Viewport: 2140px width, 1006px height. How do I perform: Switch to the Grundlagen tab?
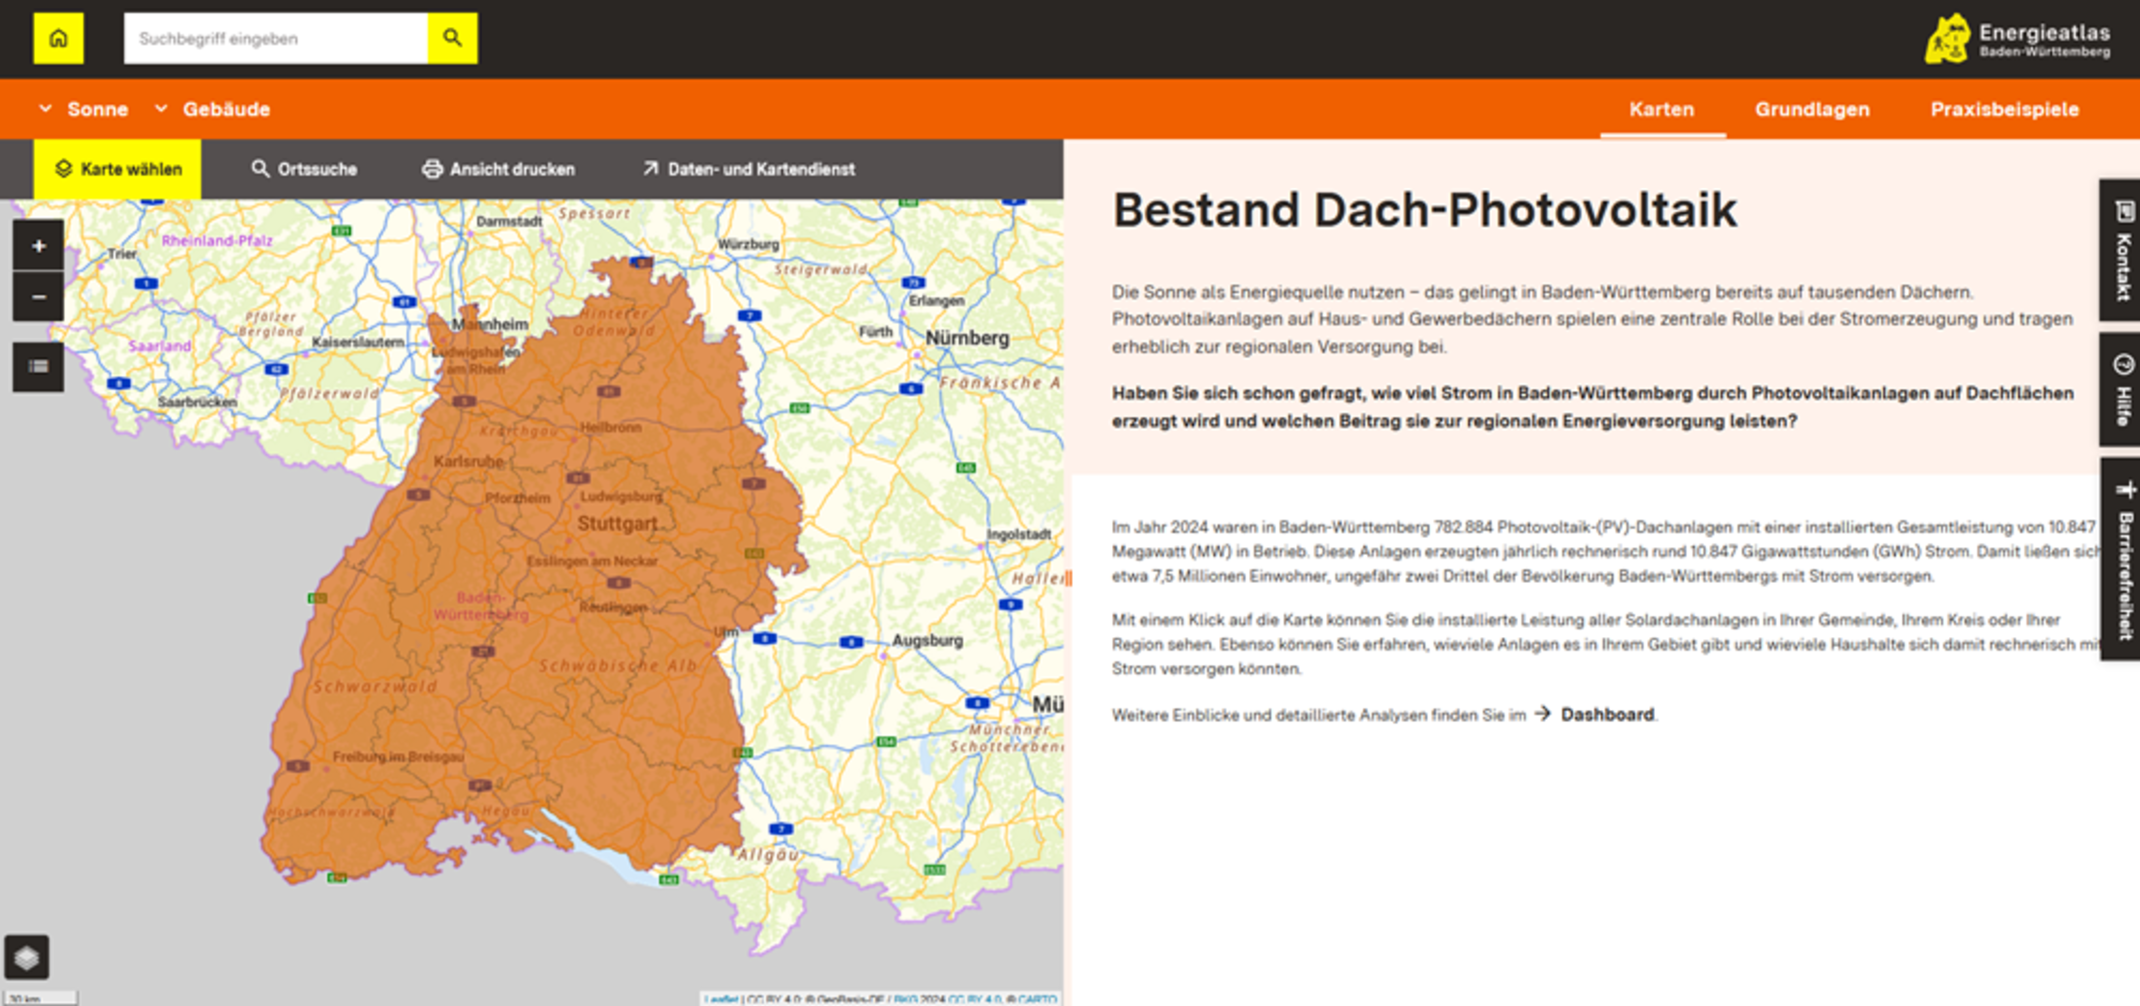coord(1812,109)
